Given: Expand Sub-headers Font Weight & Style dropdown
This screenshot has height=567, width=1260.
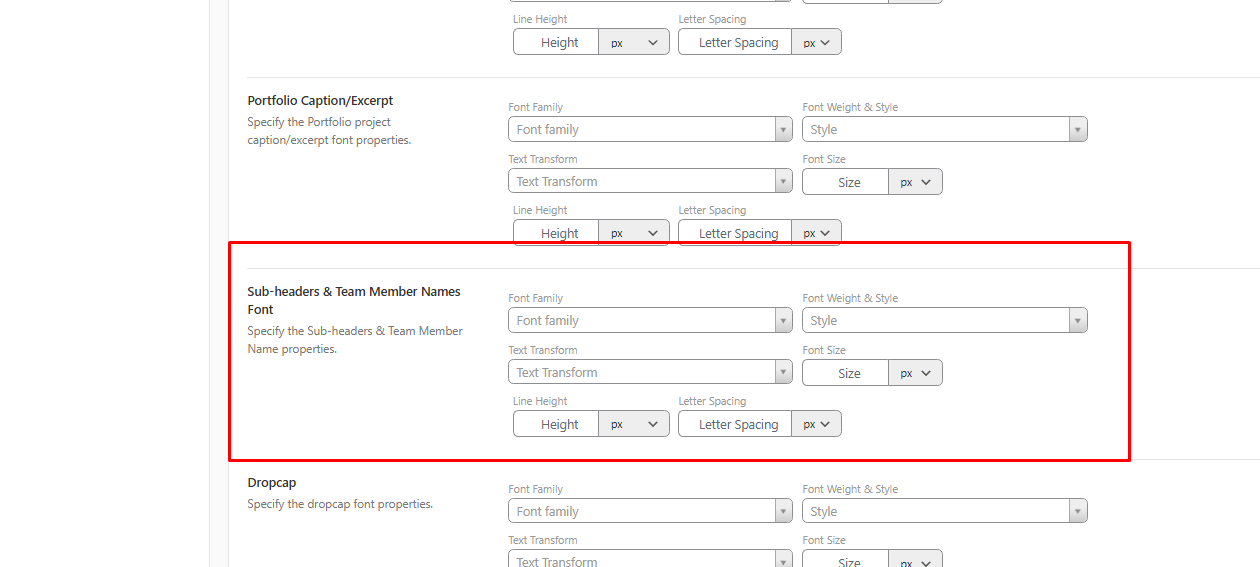Looking at the screenshot, I should 944,321.
